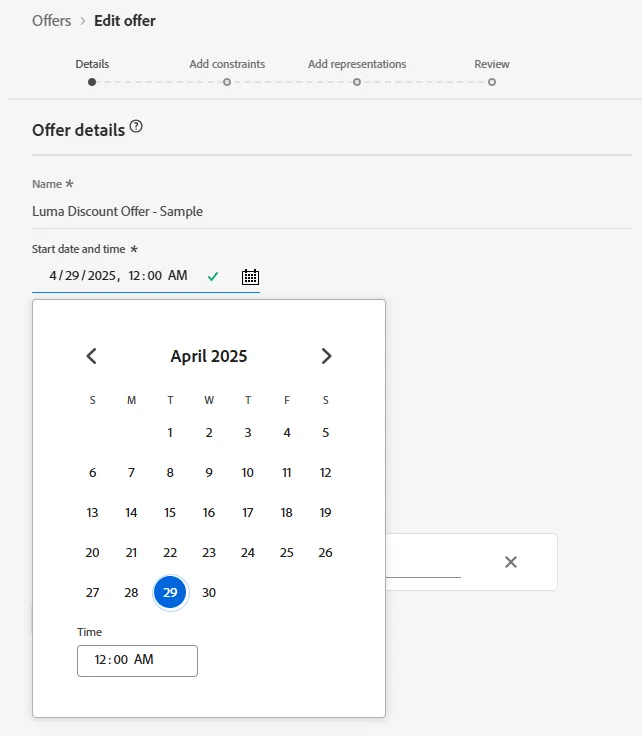642x736 pixels.
Task: Open the calendar picker icon
Action: coord(250,276)
